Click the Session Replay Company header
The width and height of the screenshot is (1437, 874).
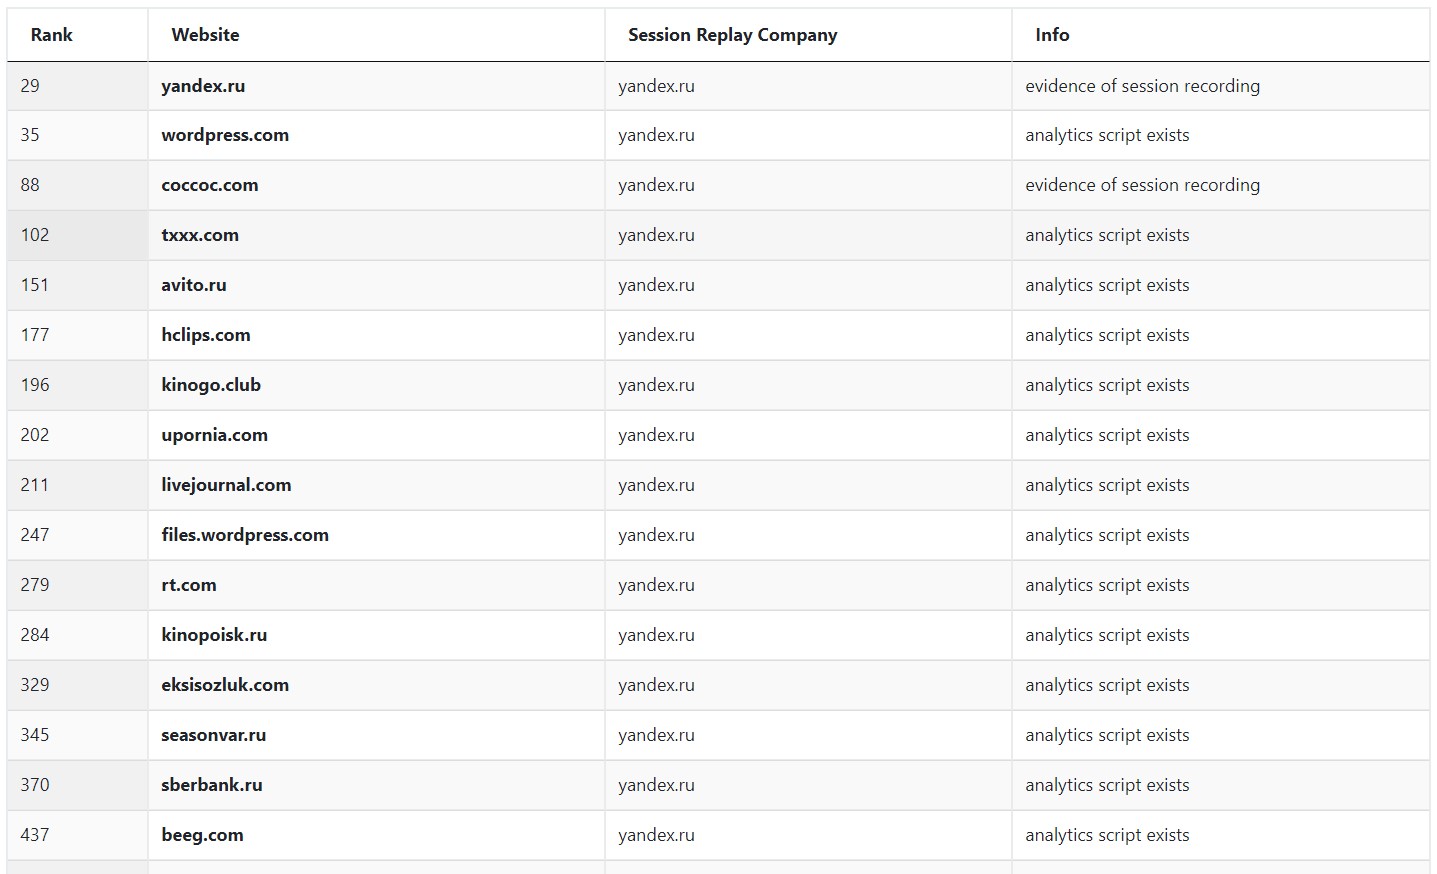pyautogui.click(x=732, y=35)
